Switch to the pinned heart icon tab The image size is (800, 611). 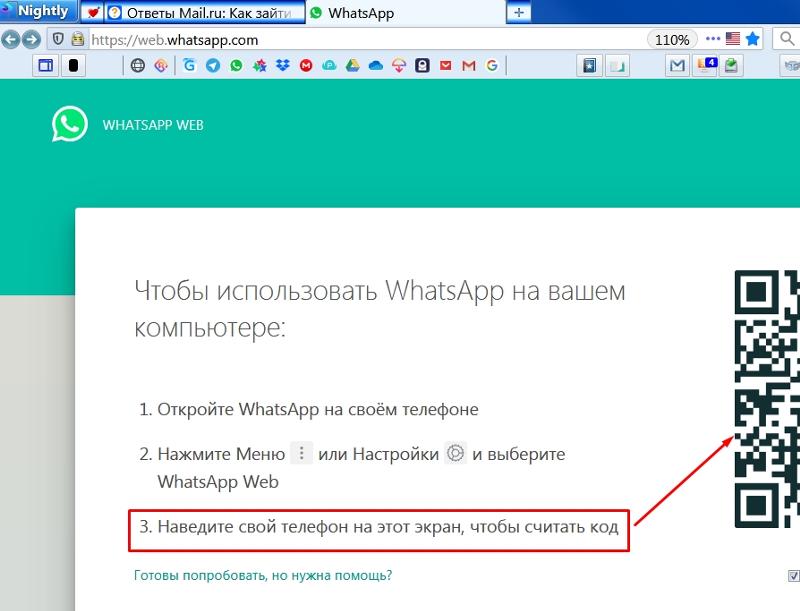point(92,13)
